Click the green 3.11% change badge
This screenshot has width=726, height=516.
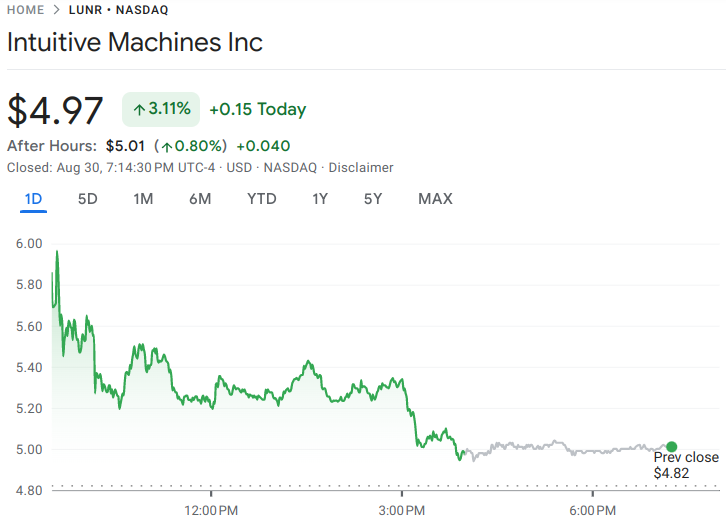point(161,109)
